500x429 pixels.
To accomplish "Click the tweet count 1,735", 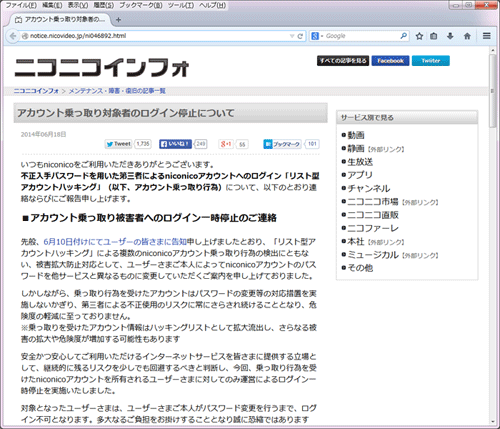I will point(143,144).
